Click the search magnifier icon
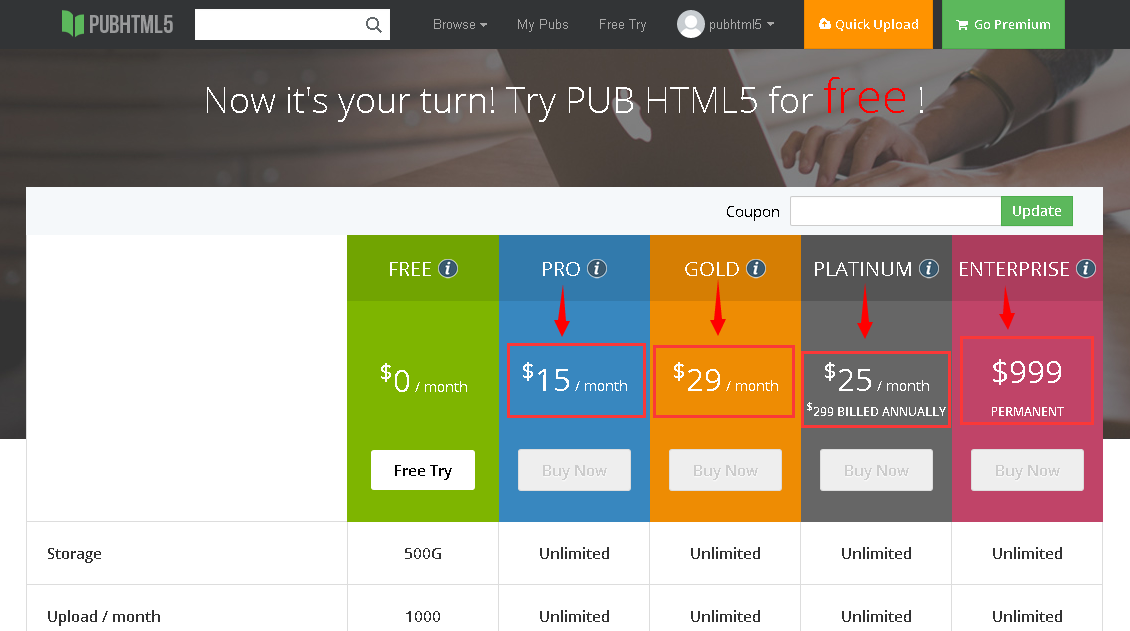Screen dimensions: 1130x631 pos(373,24)
